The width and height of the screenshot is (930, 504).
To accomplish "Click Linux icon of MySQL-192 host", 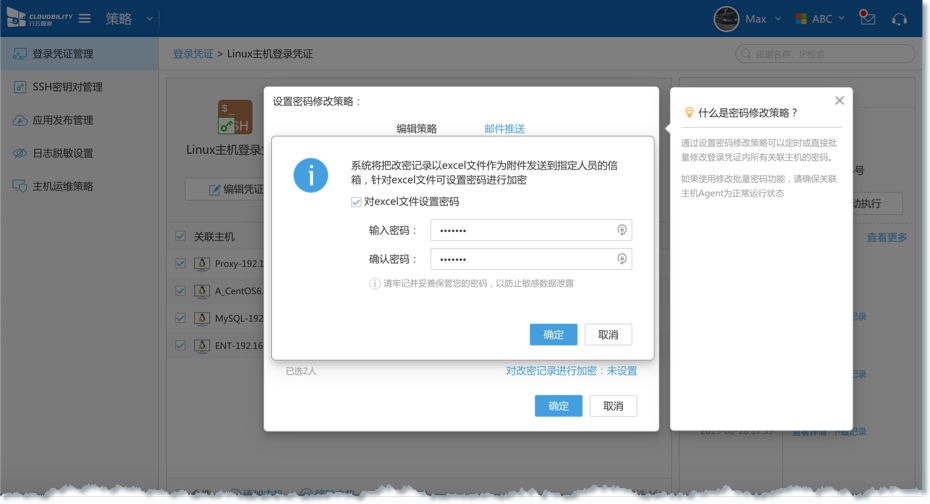I will (202, 318).
